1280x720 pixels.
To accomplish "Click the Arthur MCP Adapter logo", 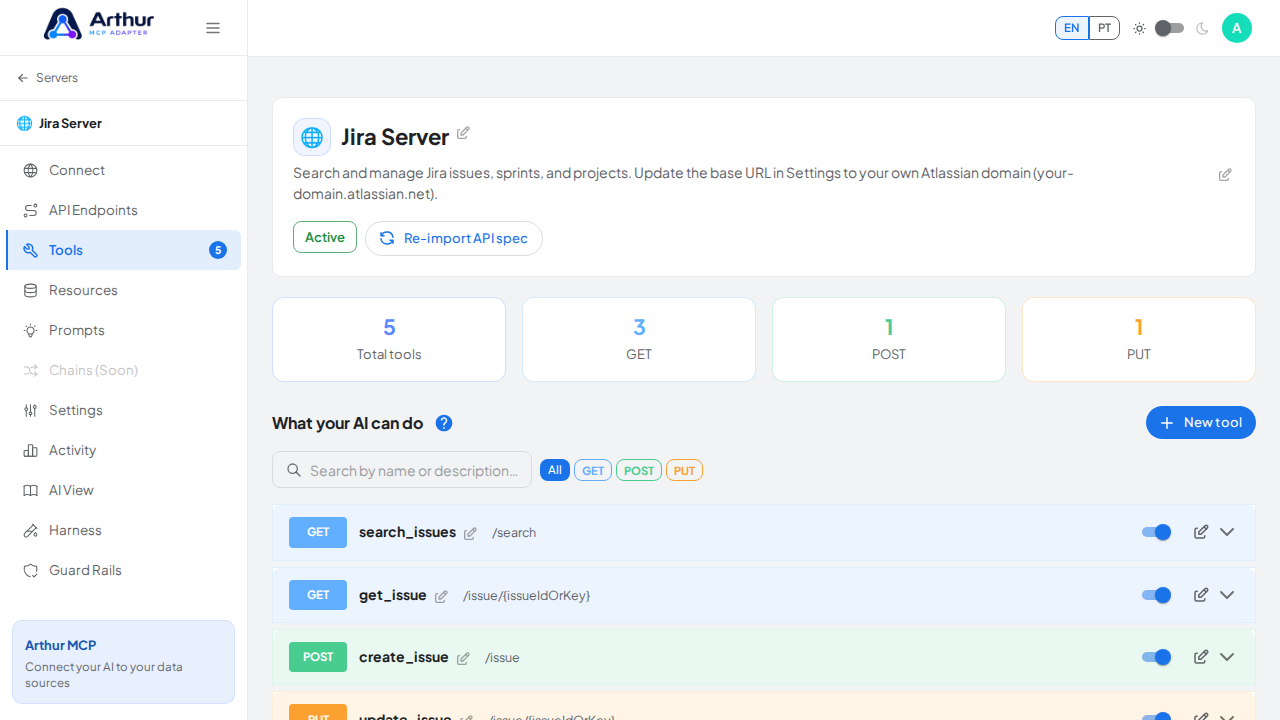I will 99,24.
